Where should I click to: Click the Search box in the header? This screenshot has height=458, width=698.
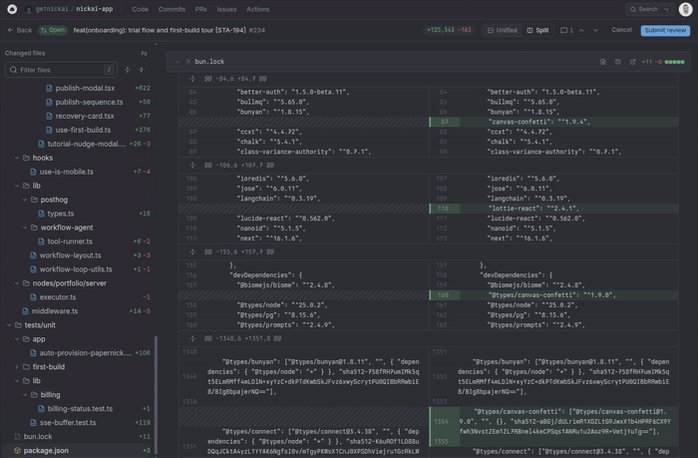pyautogui.click(x=649, y=9)
